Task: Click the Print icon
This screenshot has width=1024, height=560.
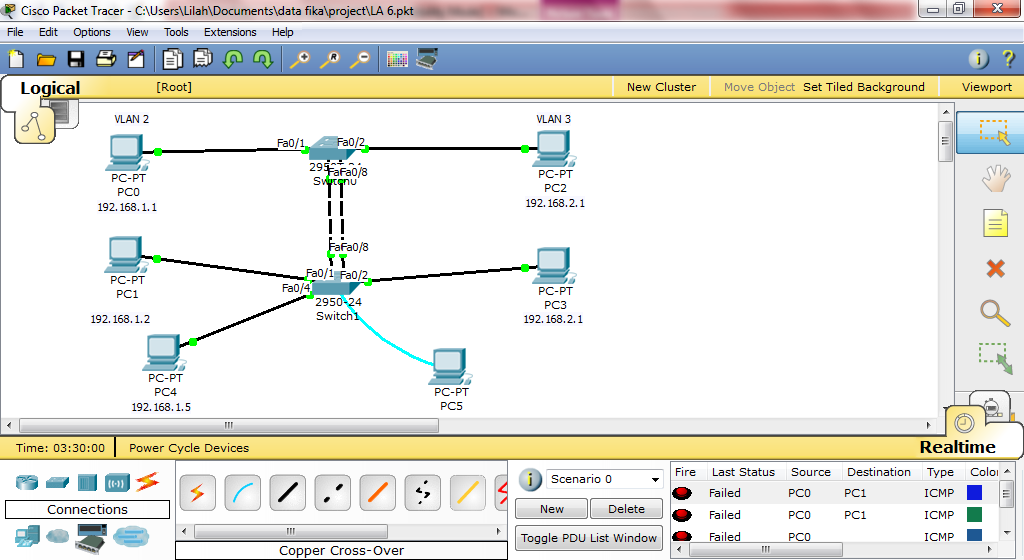Action: [106, 59]
